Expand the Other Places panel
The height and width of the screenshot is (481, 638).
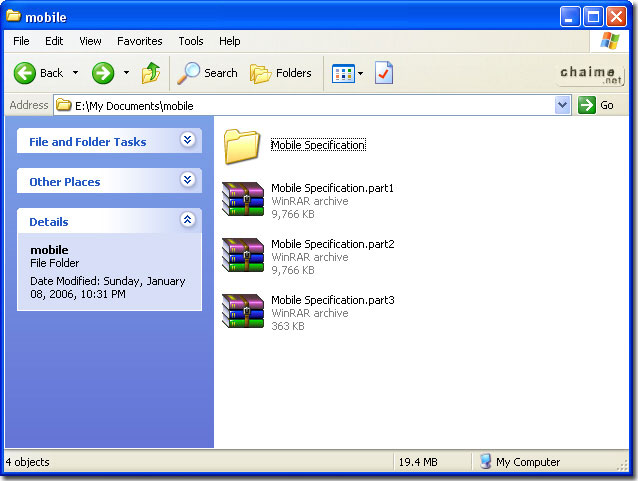(187, 181)
